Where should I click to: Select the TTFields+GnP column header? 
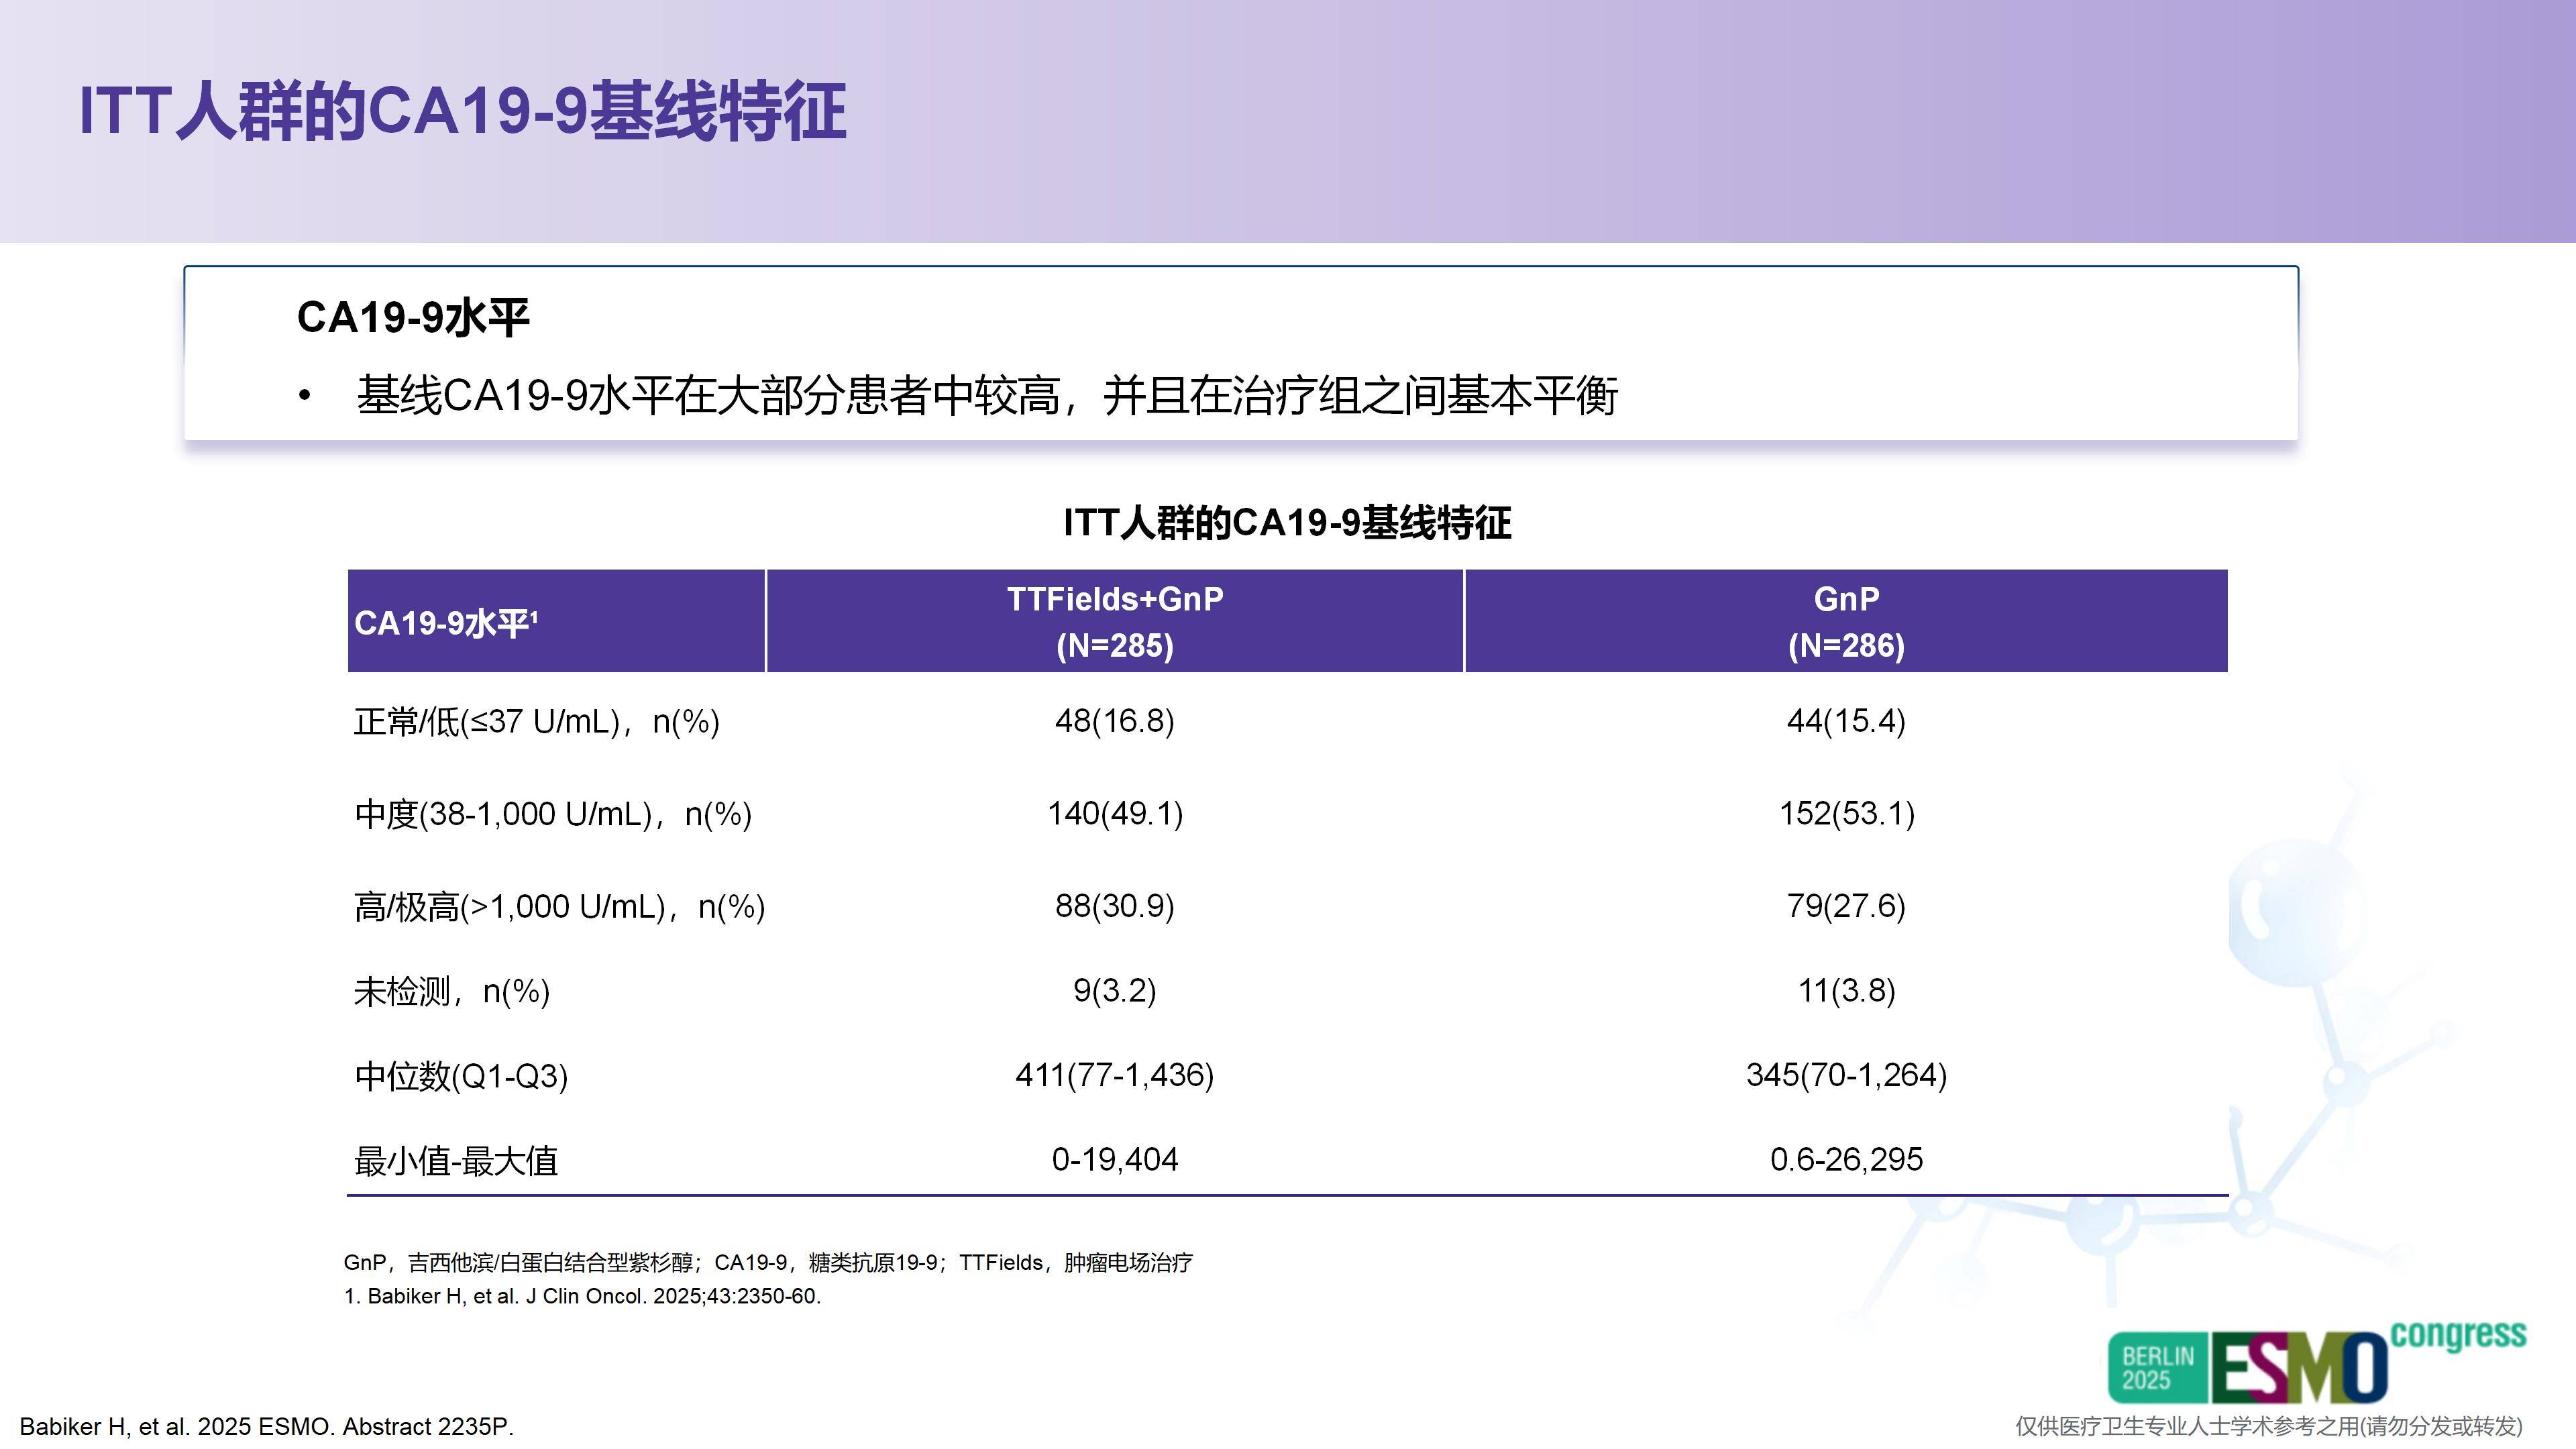pyautogui.click(x=1114, y=621)
